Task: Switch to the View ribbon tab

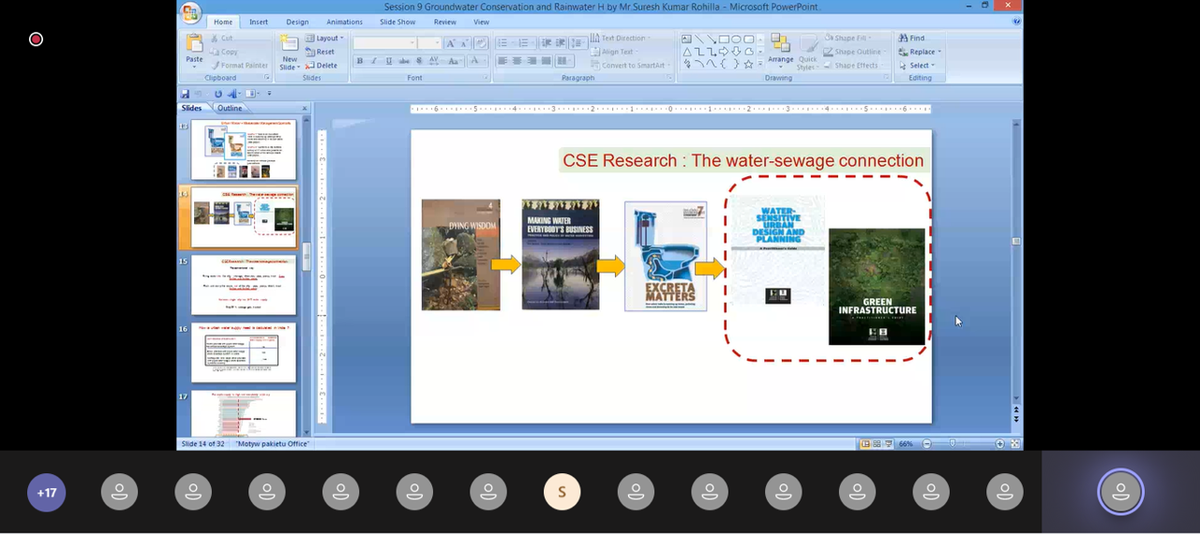Action: 481,22
